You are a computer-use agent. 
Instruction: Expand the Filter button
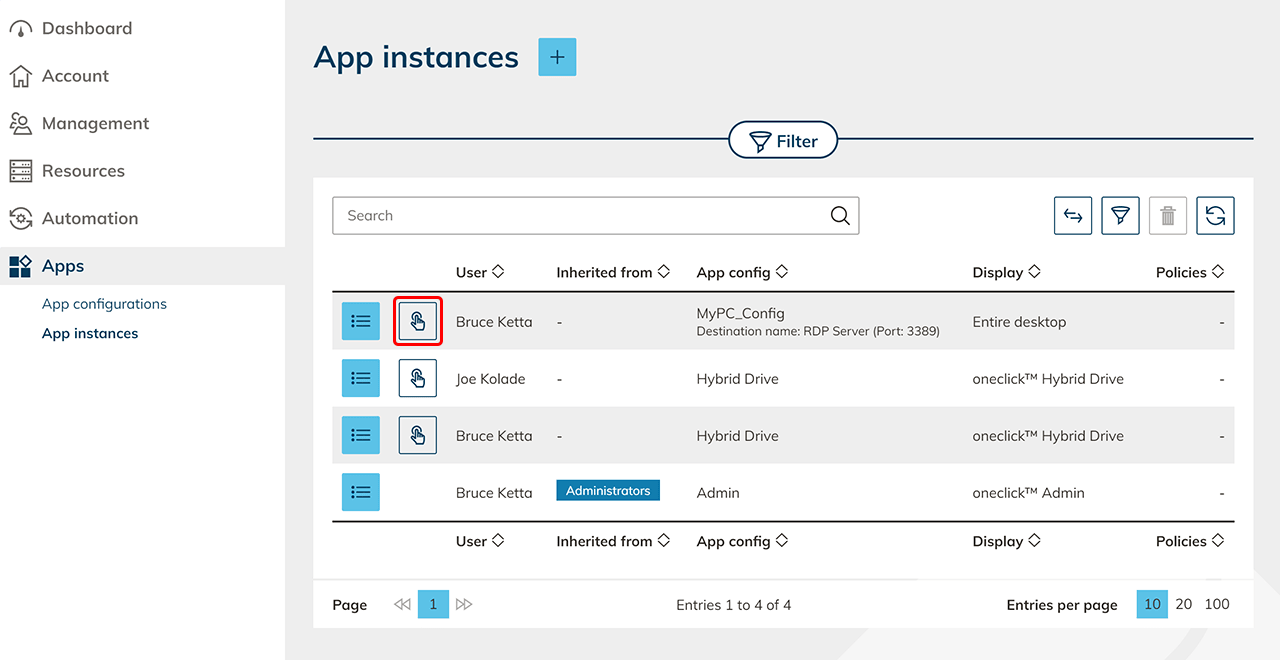(x=783, y=141)
